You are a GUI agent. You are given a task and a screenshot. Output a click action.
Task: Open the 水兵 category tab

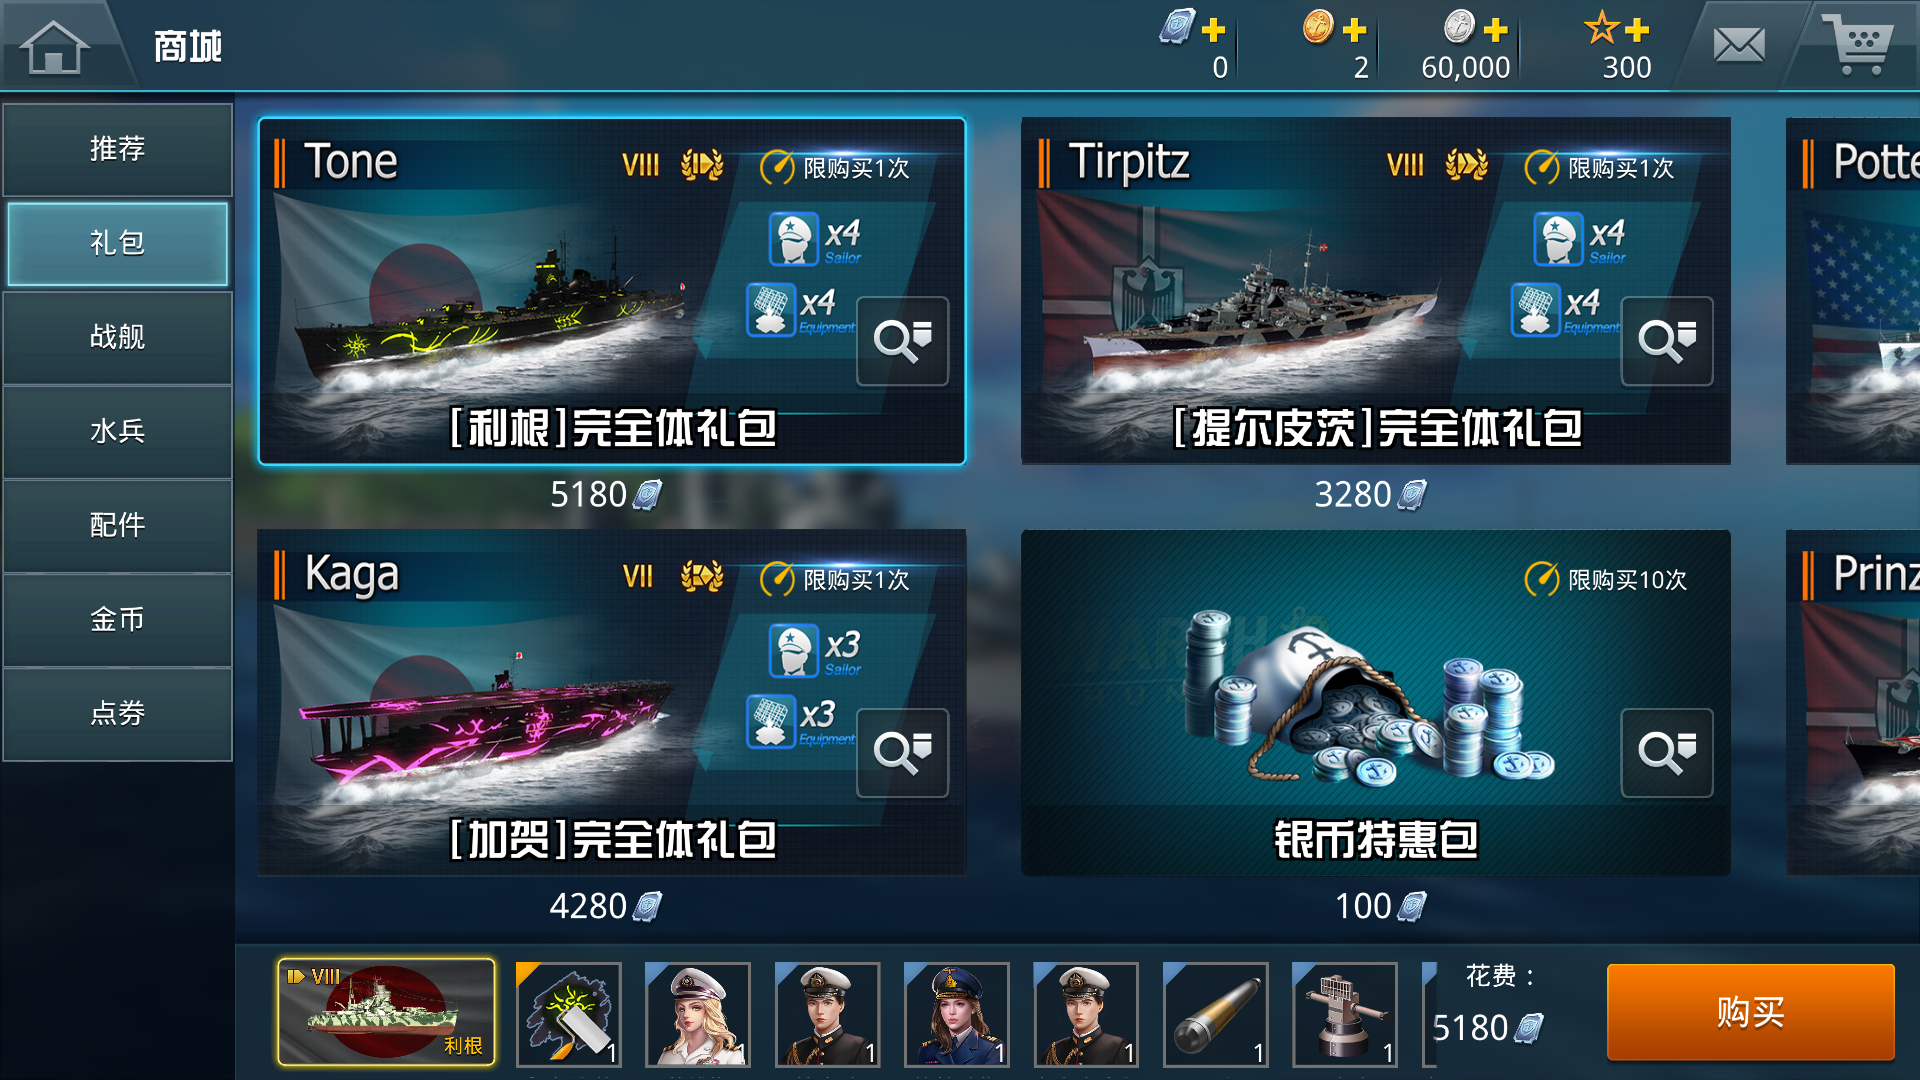[118, 431]
